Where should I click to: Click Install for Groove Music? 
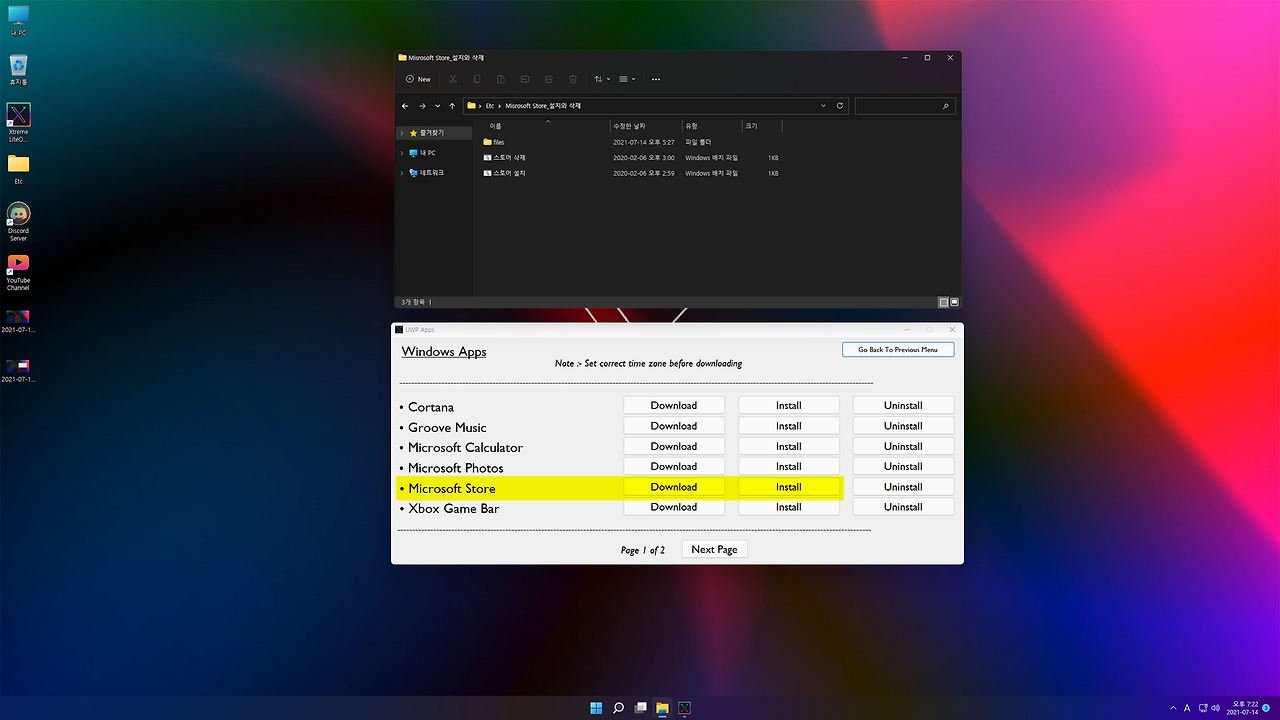pyautogui.click(x=789, y=426)
